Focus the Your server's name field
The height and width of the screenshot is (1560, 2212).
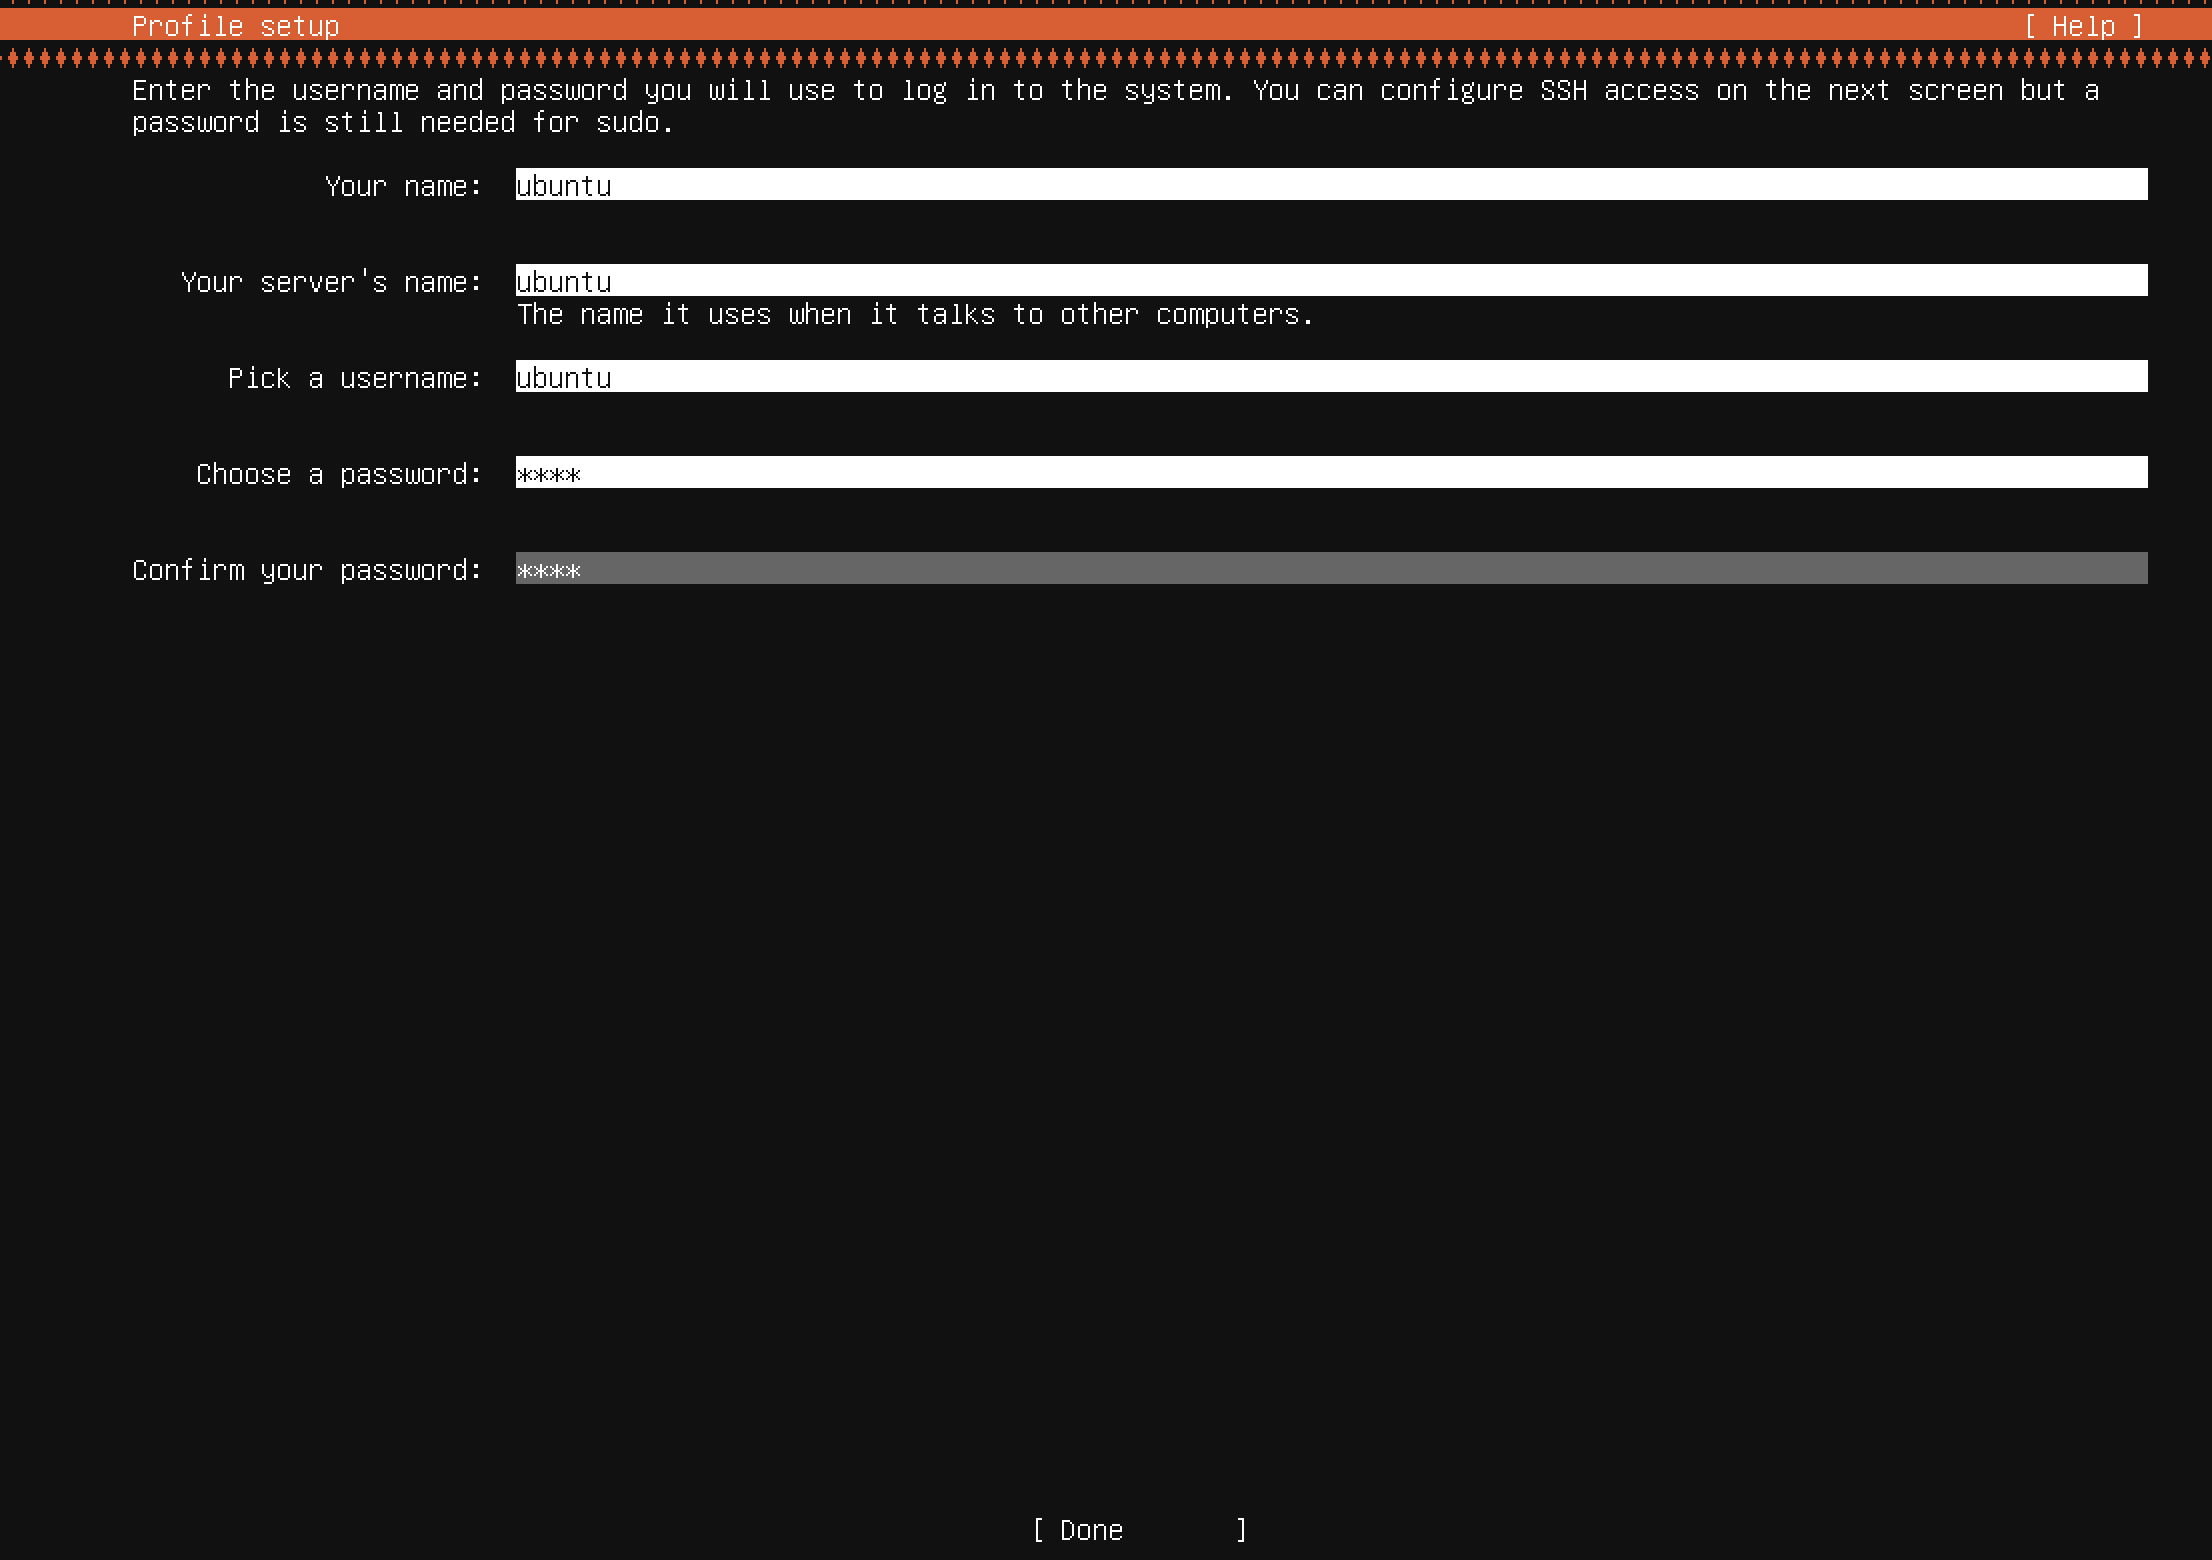1330,281
